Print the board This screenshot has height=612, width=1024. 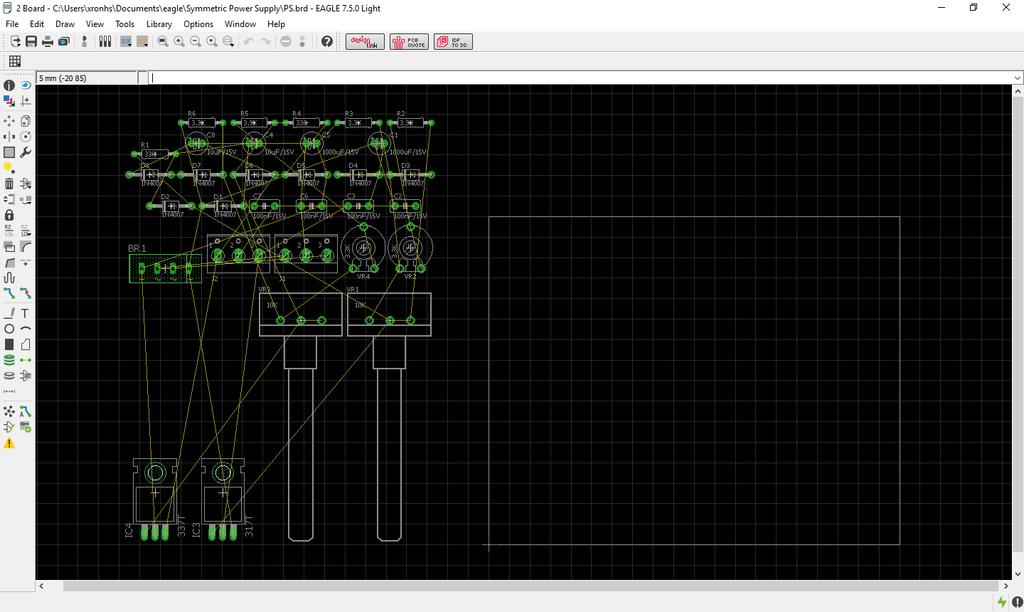pos(48,42)
